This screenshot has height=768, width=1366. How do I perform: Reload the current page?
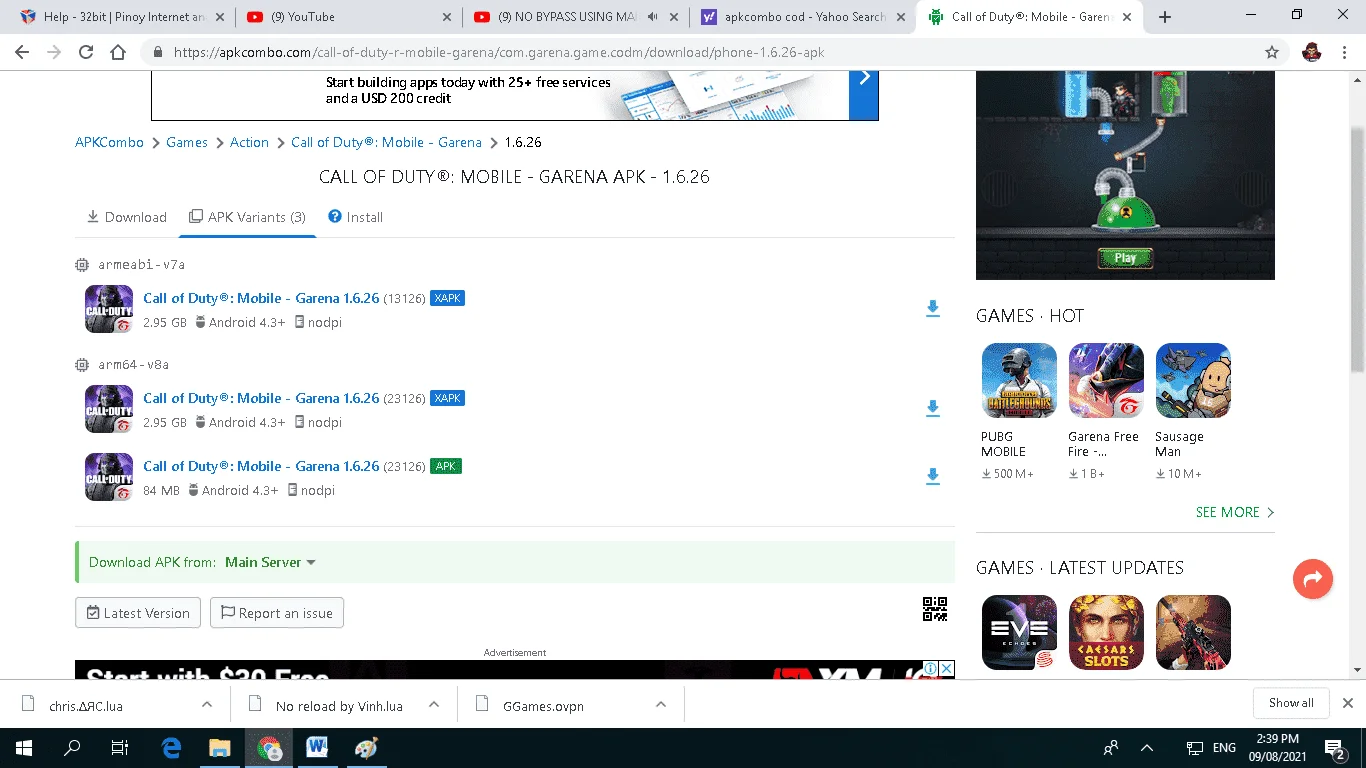click(86, 52)
